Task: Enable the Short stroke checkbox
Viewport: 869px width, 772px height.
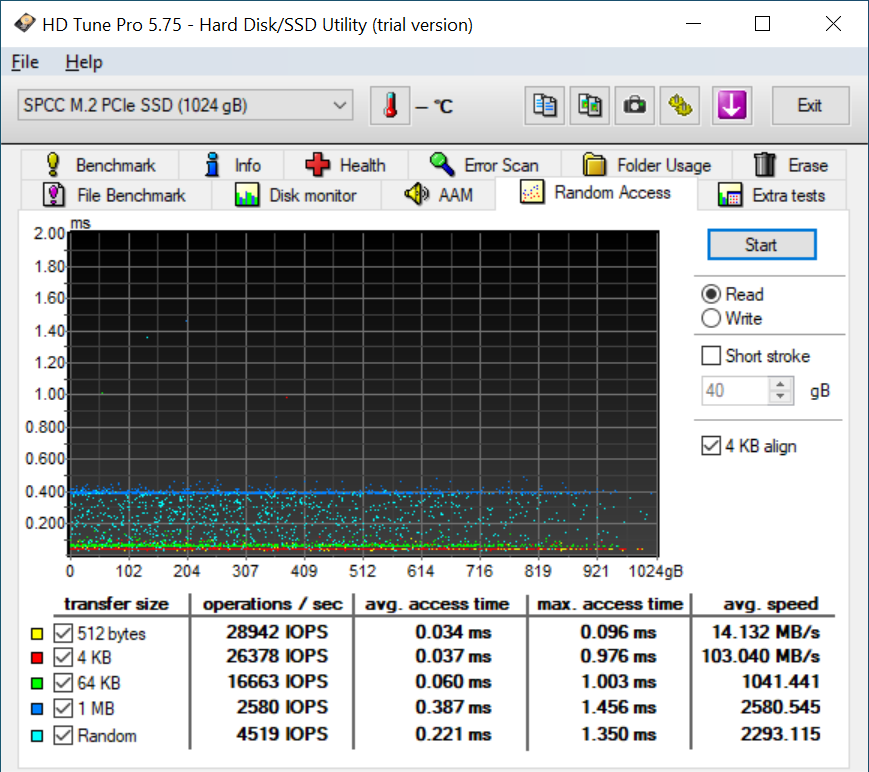Action: [712, 356]
